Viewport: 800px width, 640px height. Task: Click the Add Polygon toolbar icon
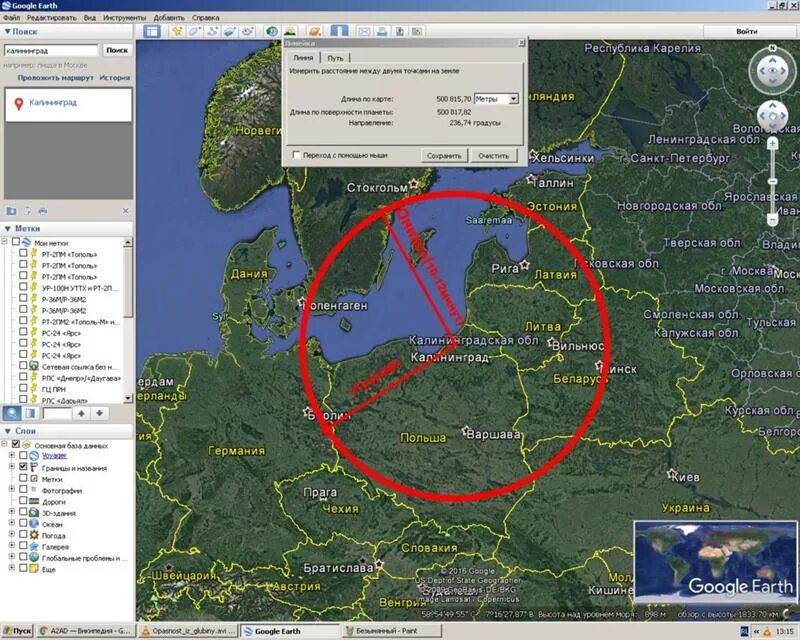click(194, 31)
